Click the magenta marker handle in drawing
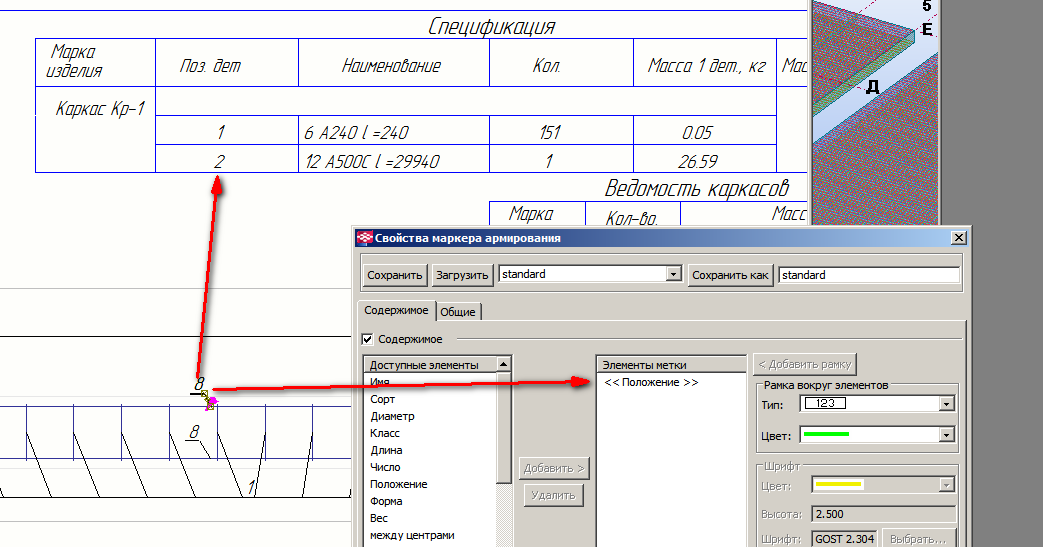This screenshot has width=1043, height=547. point(211,402)
